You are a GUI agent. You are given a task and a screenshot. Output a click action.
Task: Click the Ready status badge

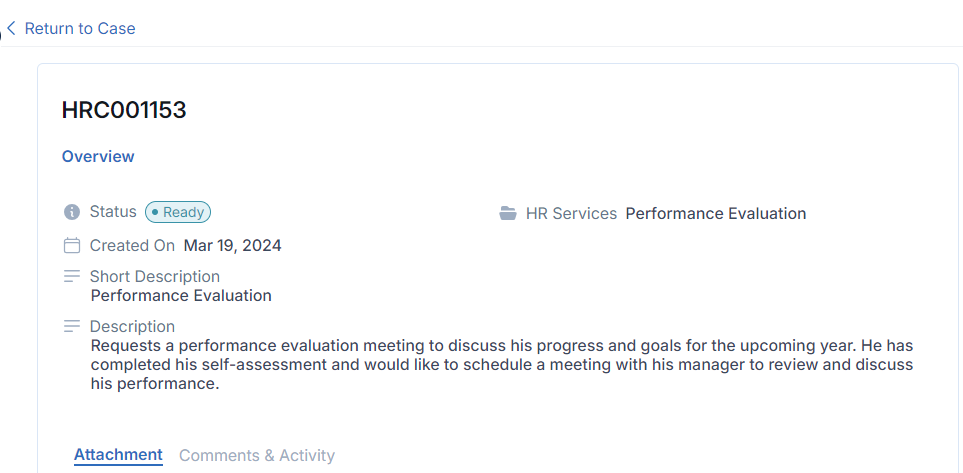tap(178, 213)
